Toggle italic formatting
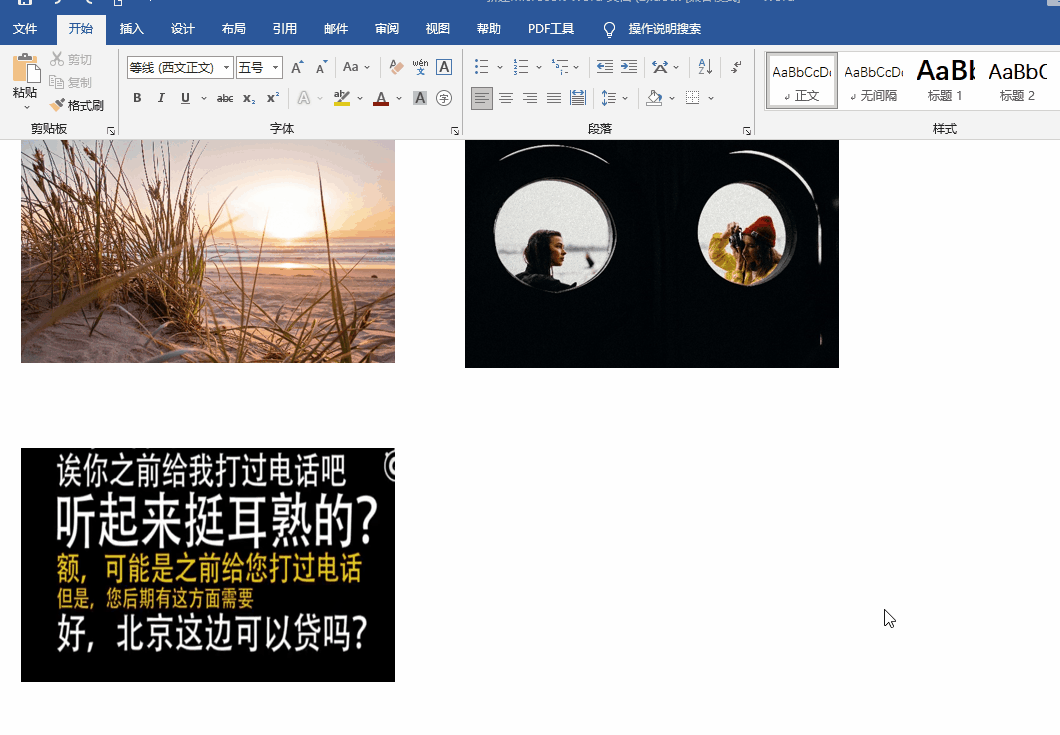1060x735 pixels. pyautogui.click(x=161, y=98)
